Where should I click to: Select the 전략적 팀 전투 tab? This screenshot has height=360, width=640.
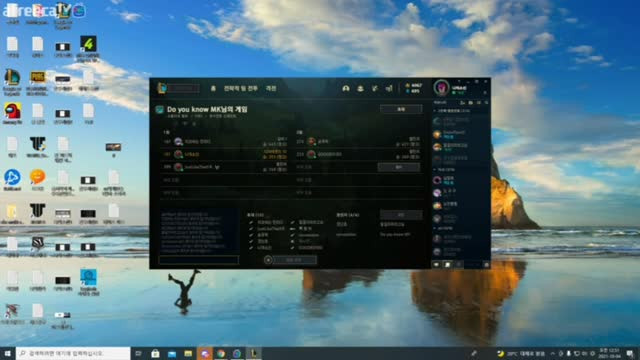tap(240, 89)
